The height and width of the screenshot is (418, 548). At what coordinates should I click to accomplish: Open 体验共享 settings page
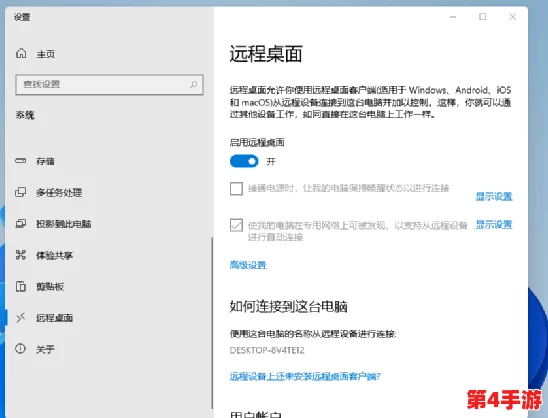pos(55,255)
